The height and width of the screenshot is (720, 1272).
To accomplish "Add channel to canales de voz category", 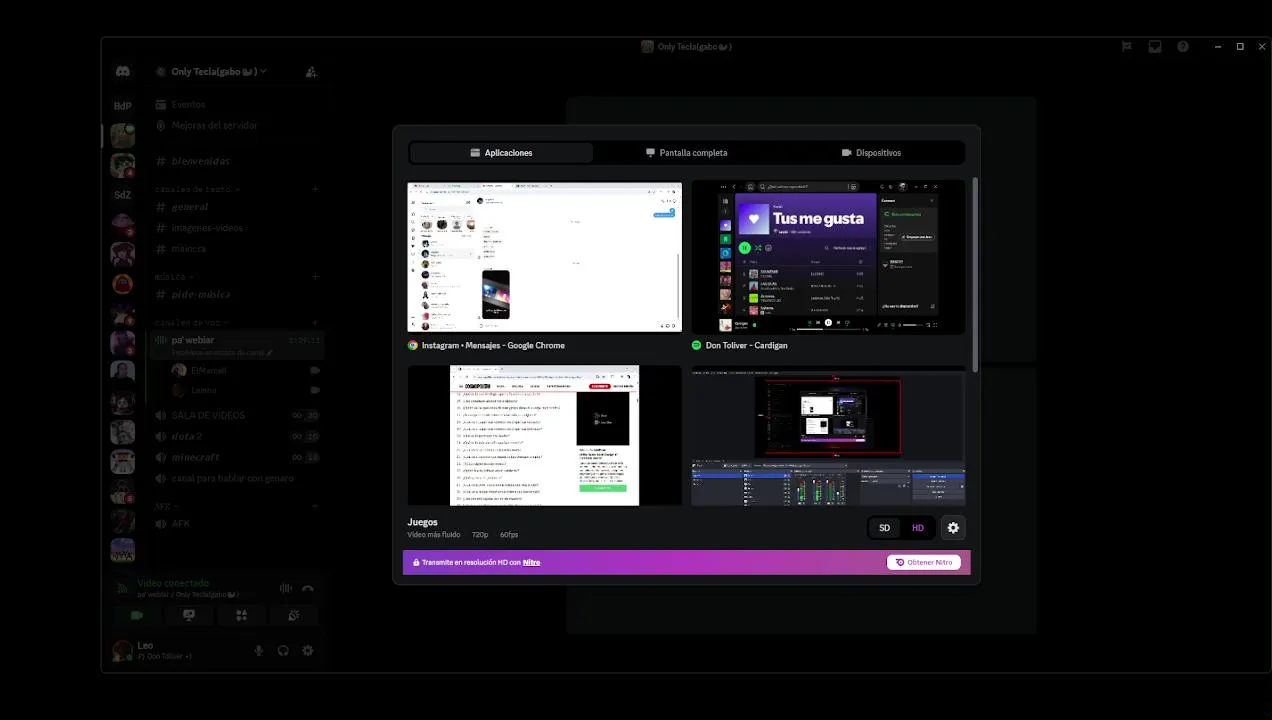I will pos(315,323).
